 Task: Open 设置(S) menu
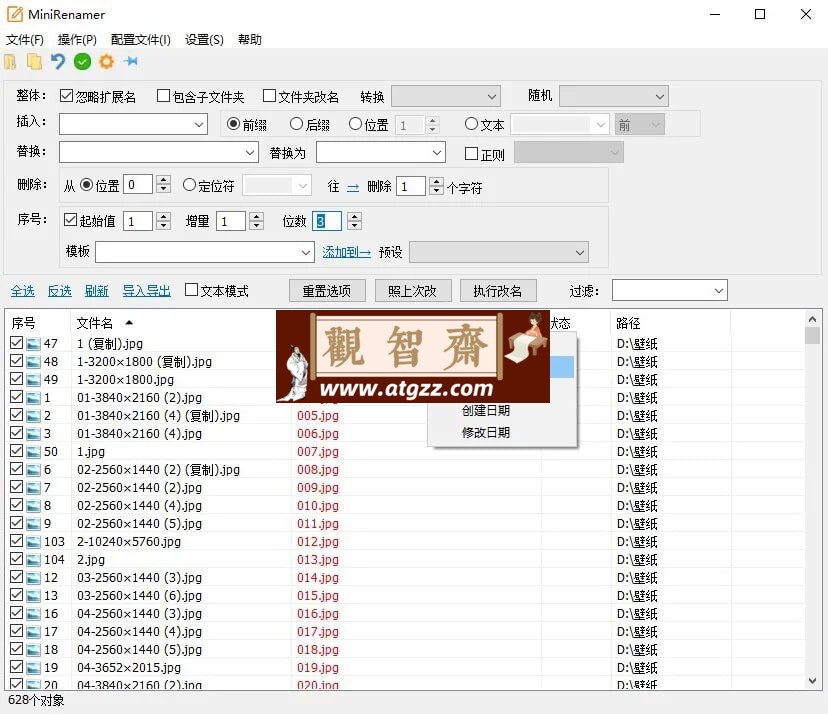pyautogui.click(x=204, y=40)
